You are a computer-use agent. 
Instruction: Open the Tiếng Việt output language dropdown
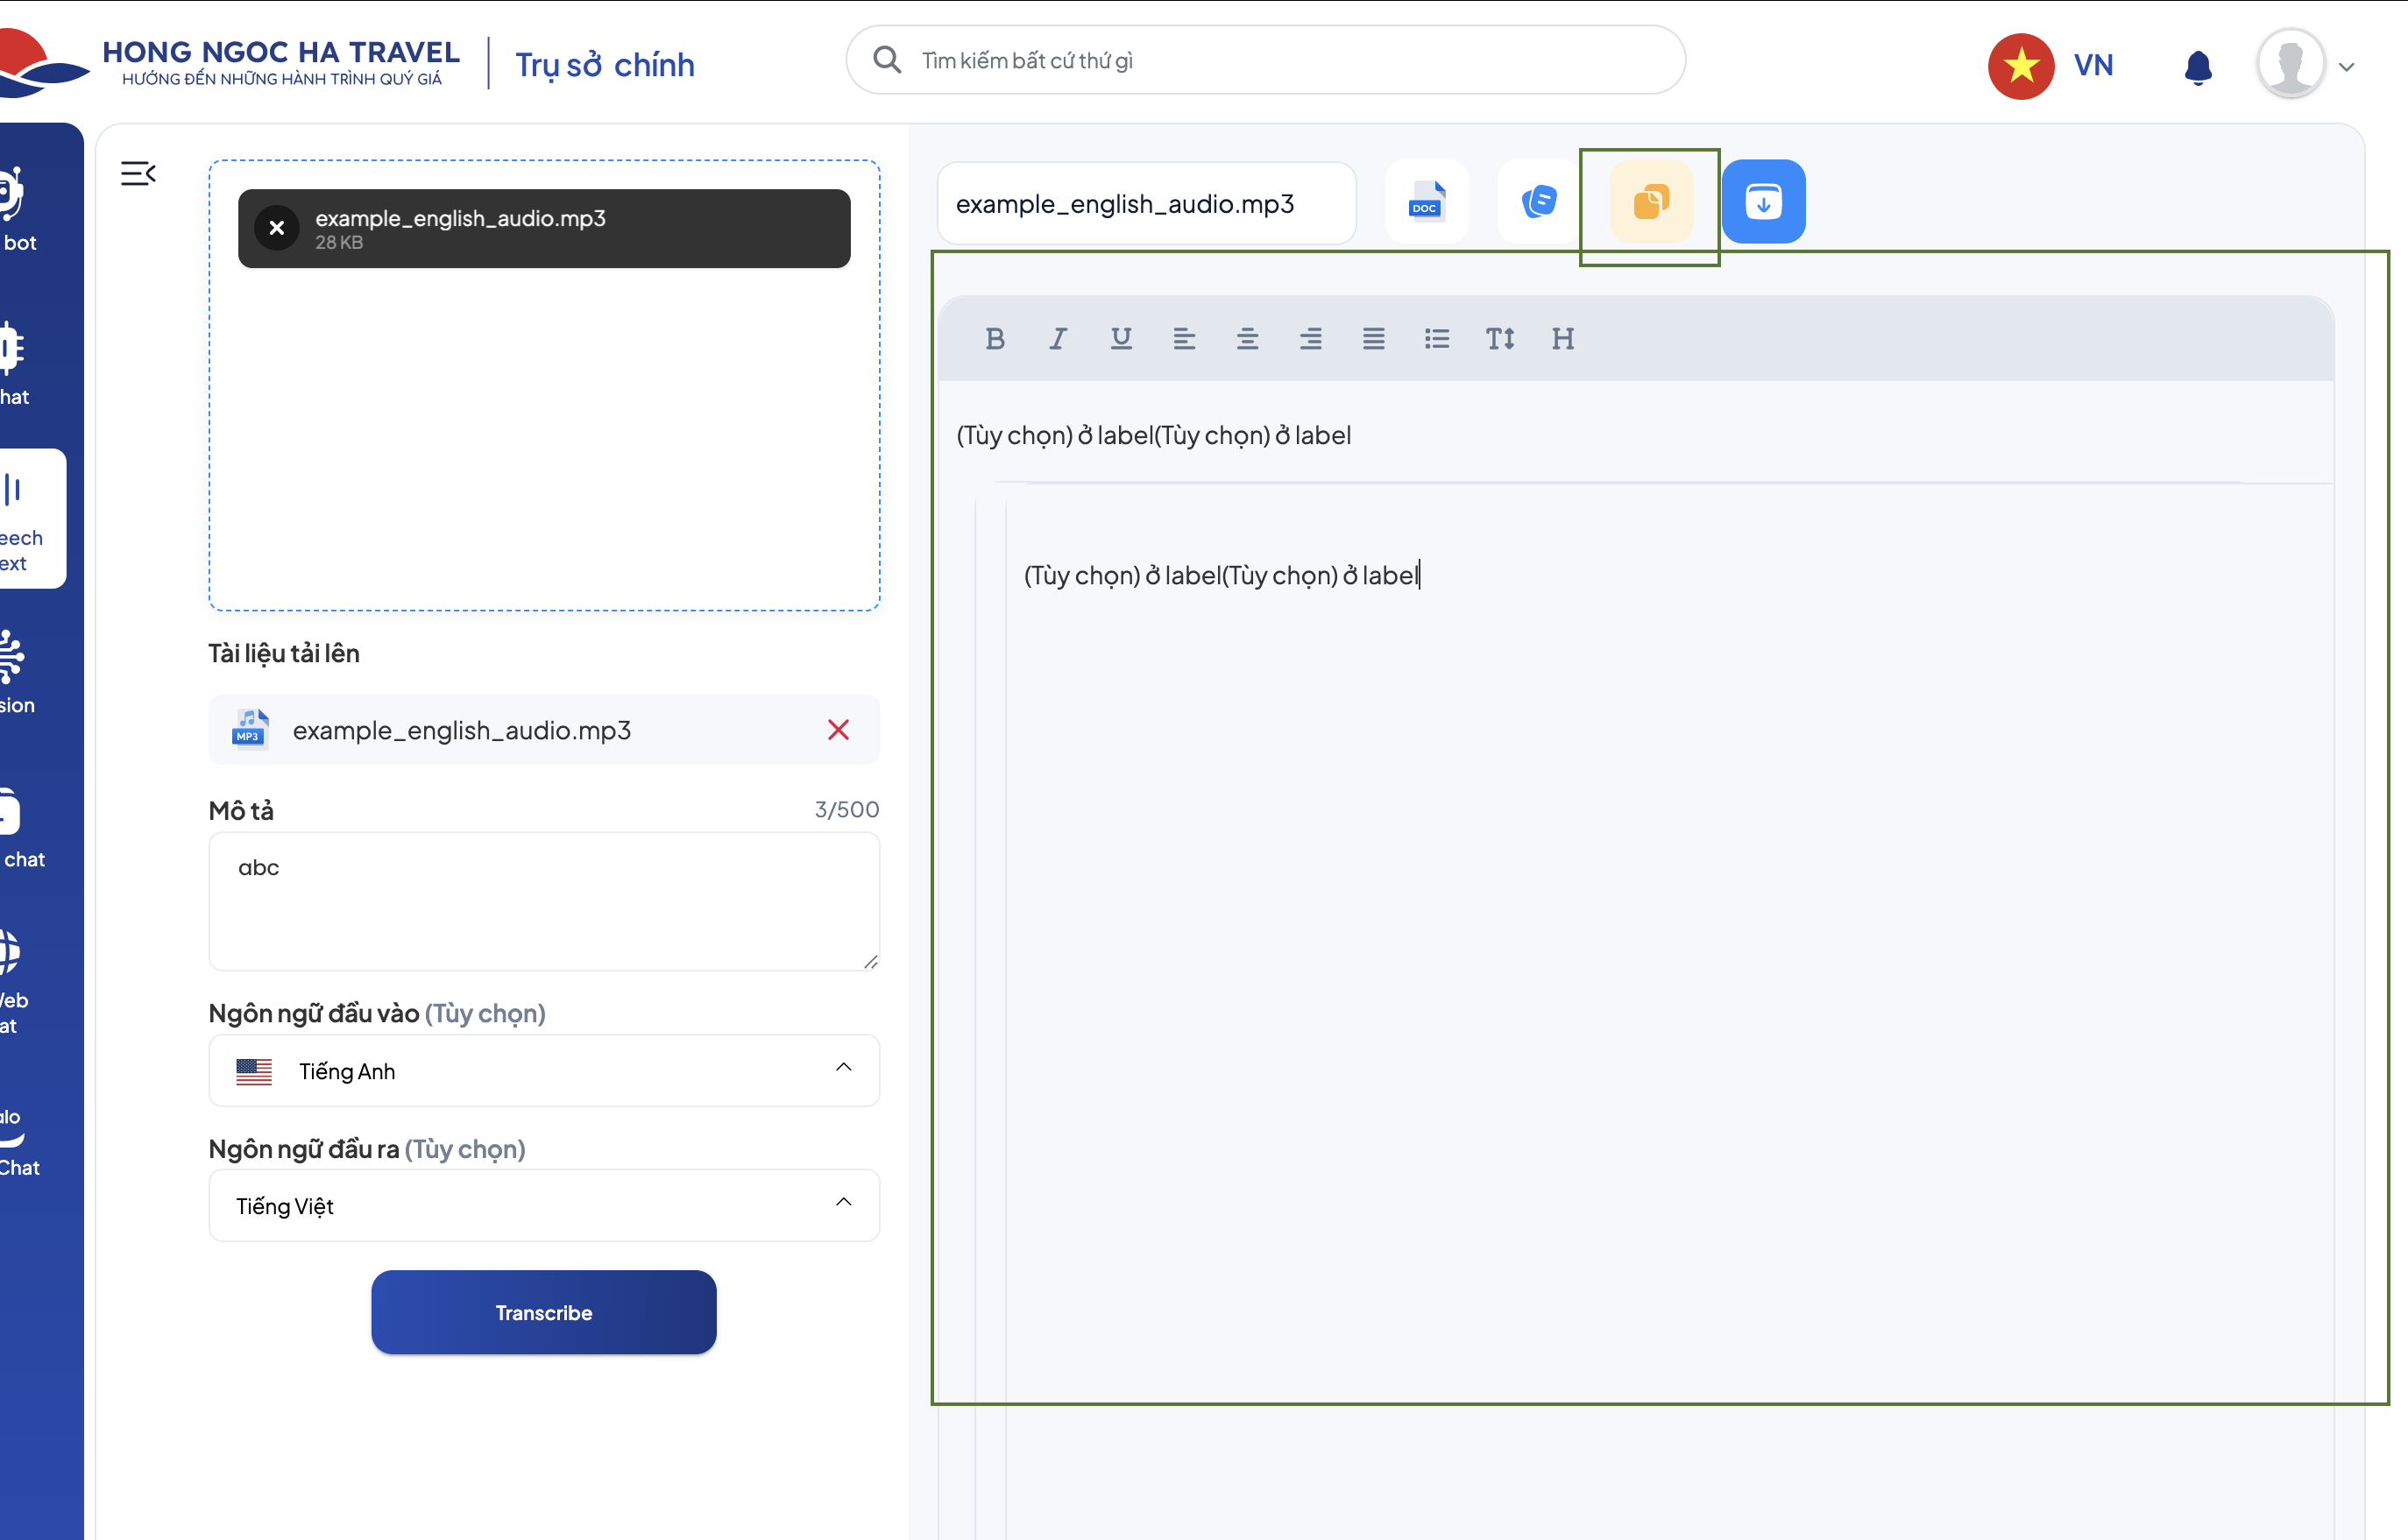pos(544,1205)
